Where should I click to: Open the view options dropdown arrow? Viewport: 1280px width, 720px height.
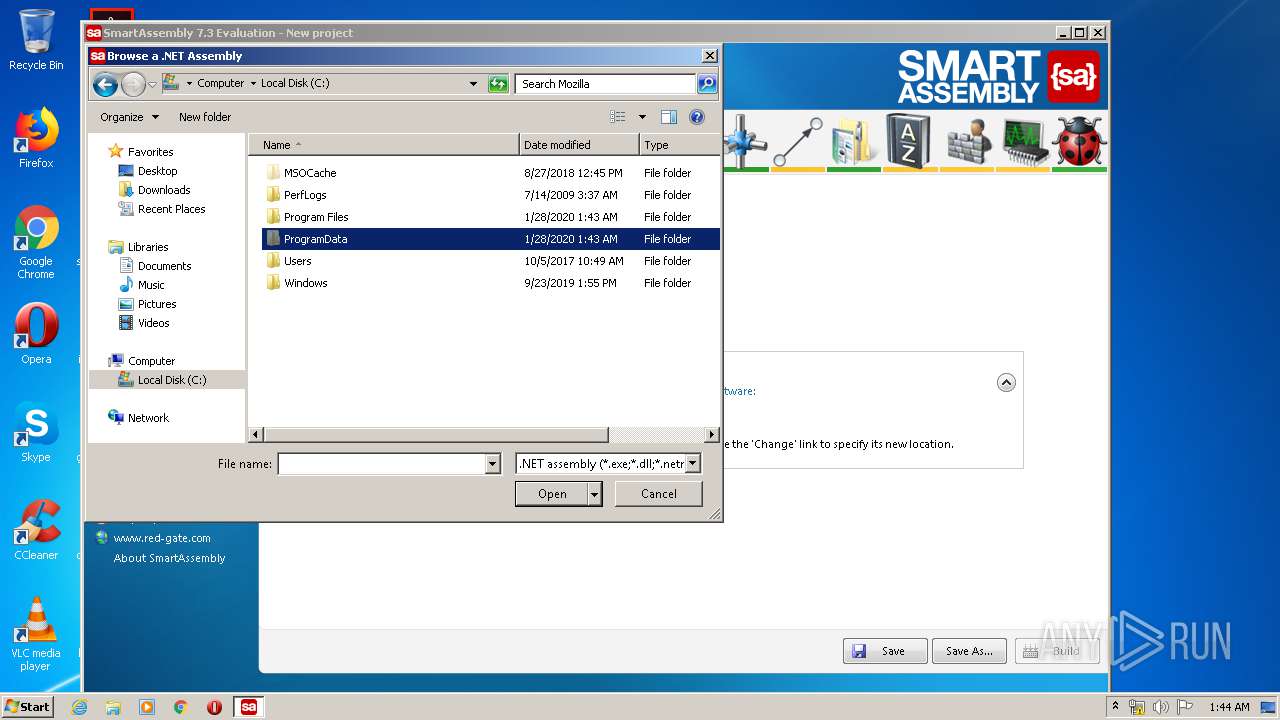(642, 117)
